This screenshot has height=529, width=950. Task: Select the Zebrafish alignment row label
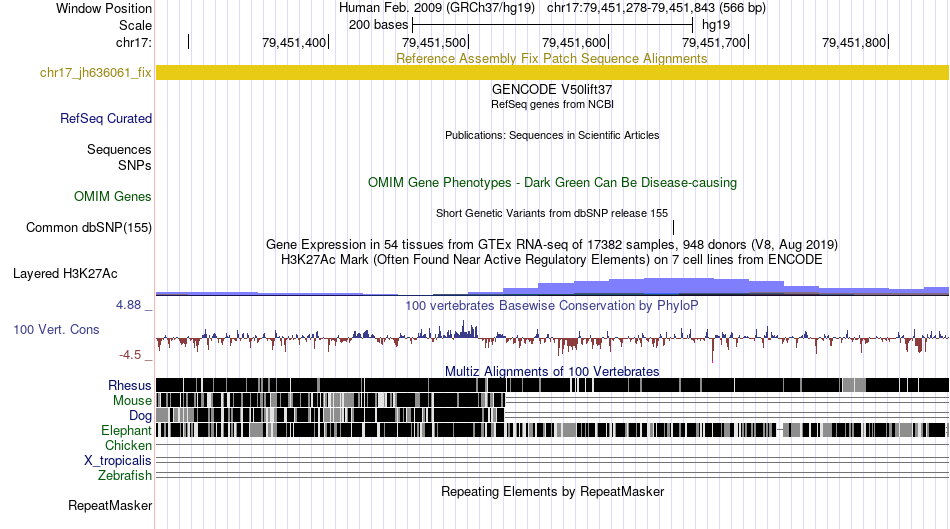tap(125, 475)
